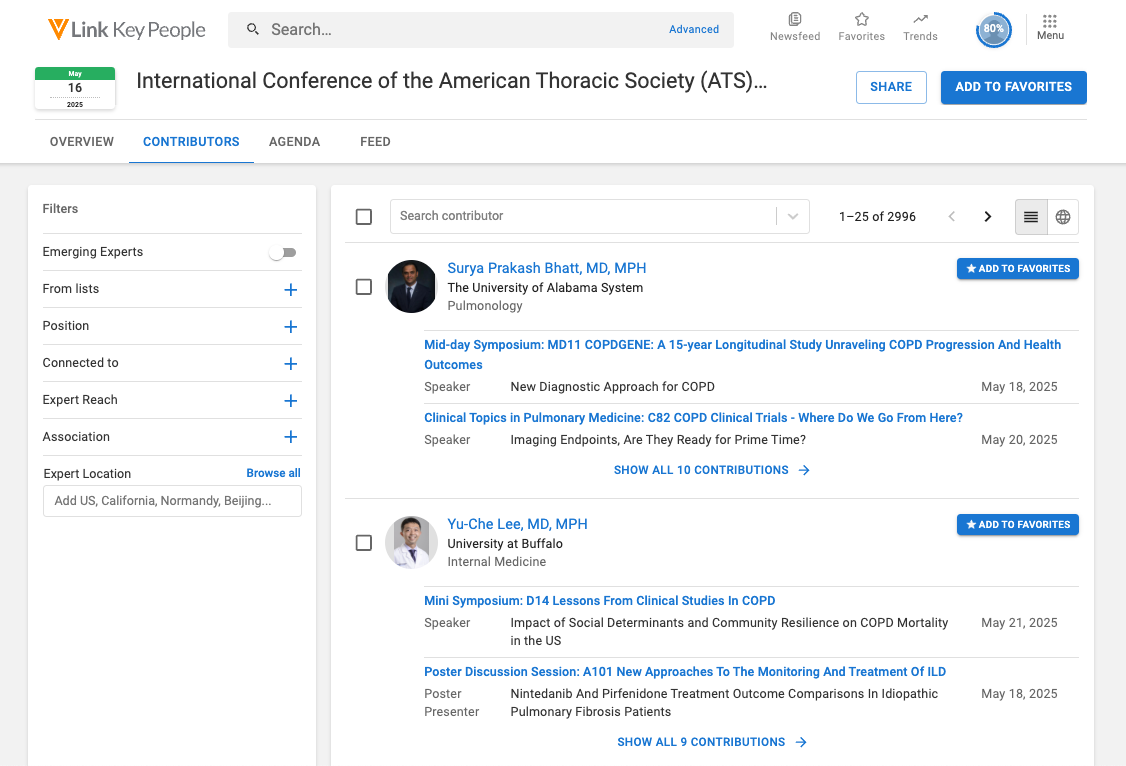The width and height of the screenshot is (1126, 766).
Task: Click the Favorites star icon in header
Action: pyautogui.click(x=861, y=21)
